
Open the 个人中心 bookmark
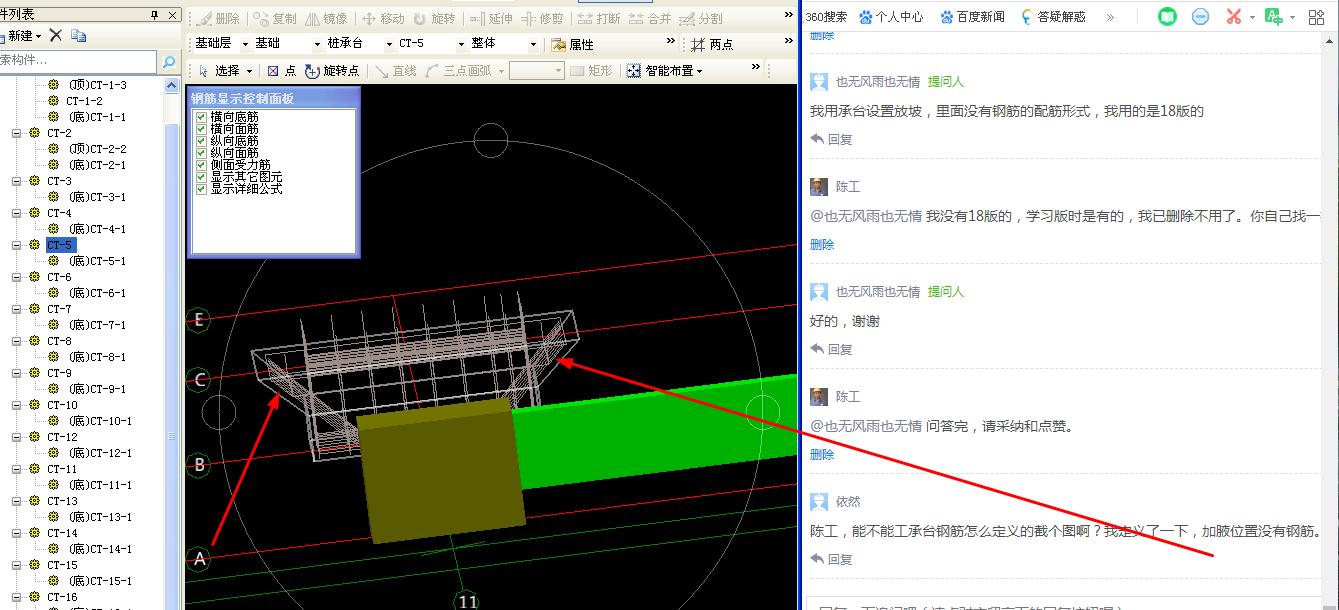(x=890, y=17)
